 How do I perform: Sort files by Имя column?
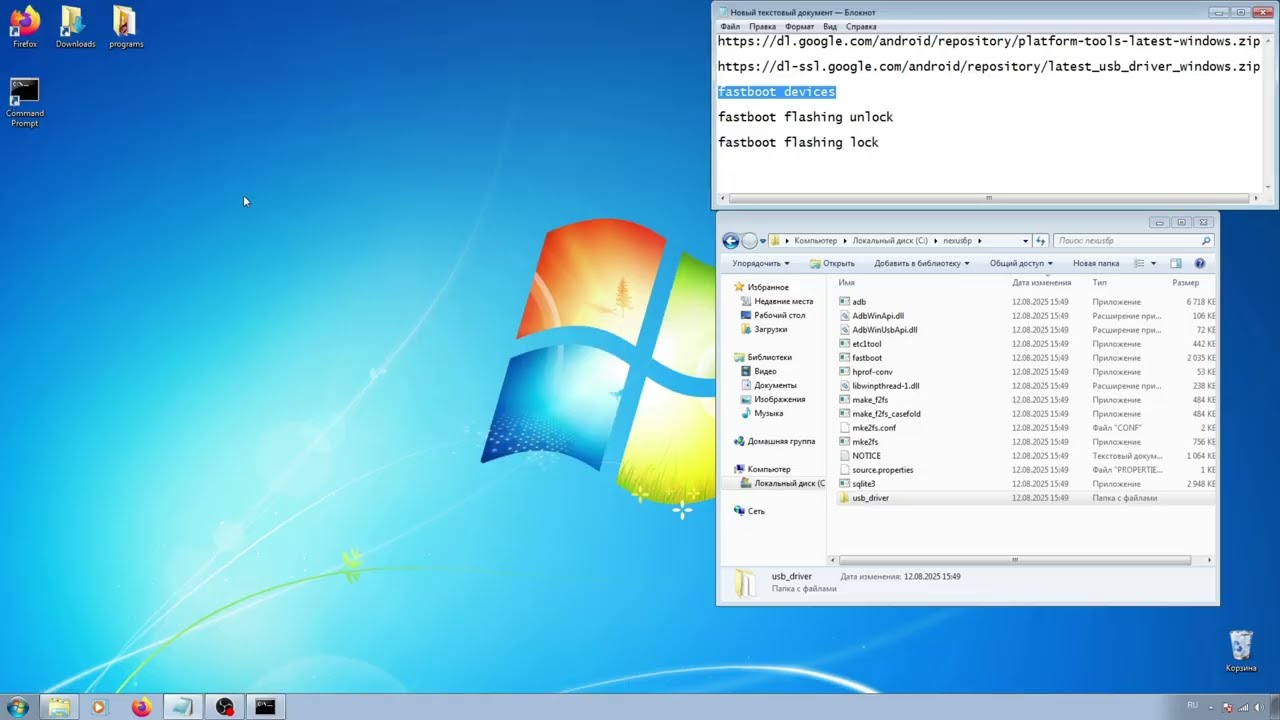(846, 283)
